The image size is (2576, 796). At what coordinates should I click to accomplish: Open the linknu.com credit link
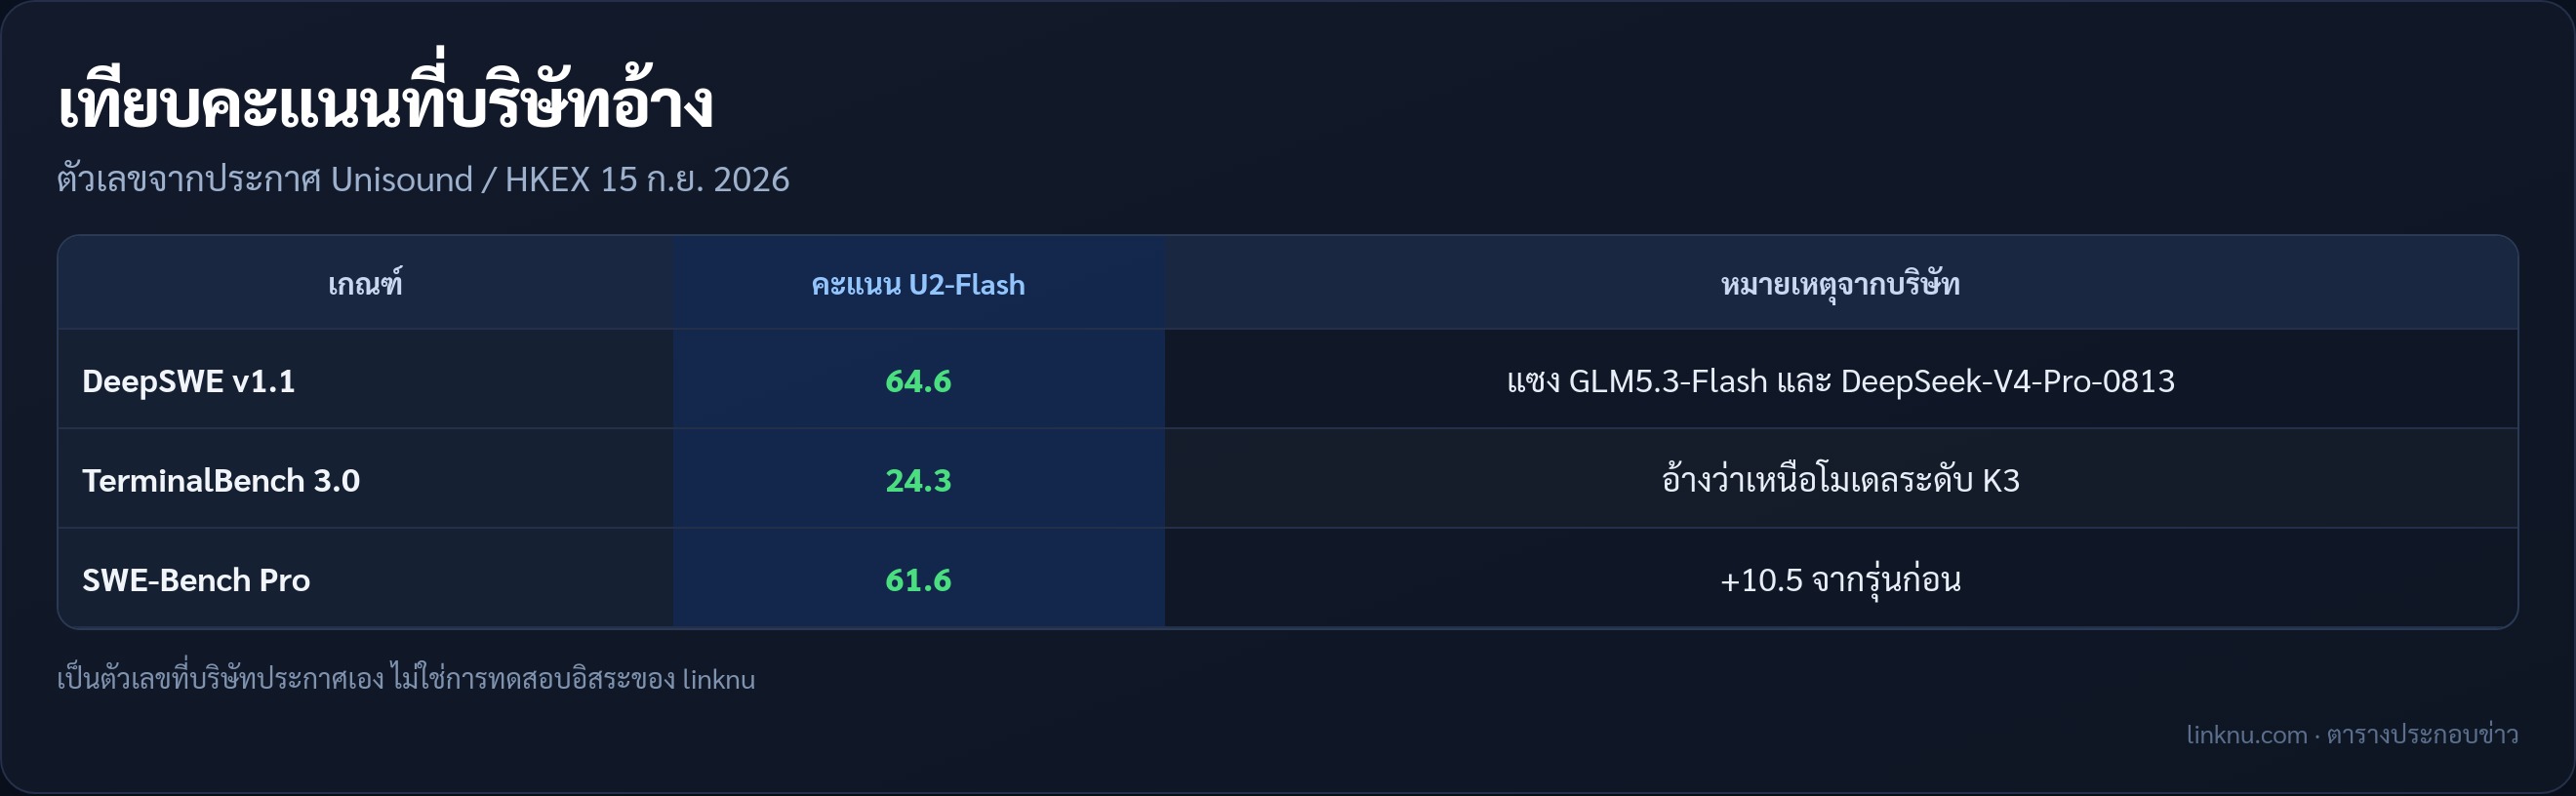(2246, 734)
